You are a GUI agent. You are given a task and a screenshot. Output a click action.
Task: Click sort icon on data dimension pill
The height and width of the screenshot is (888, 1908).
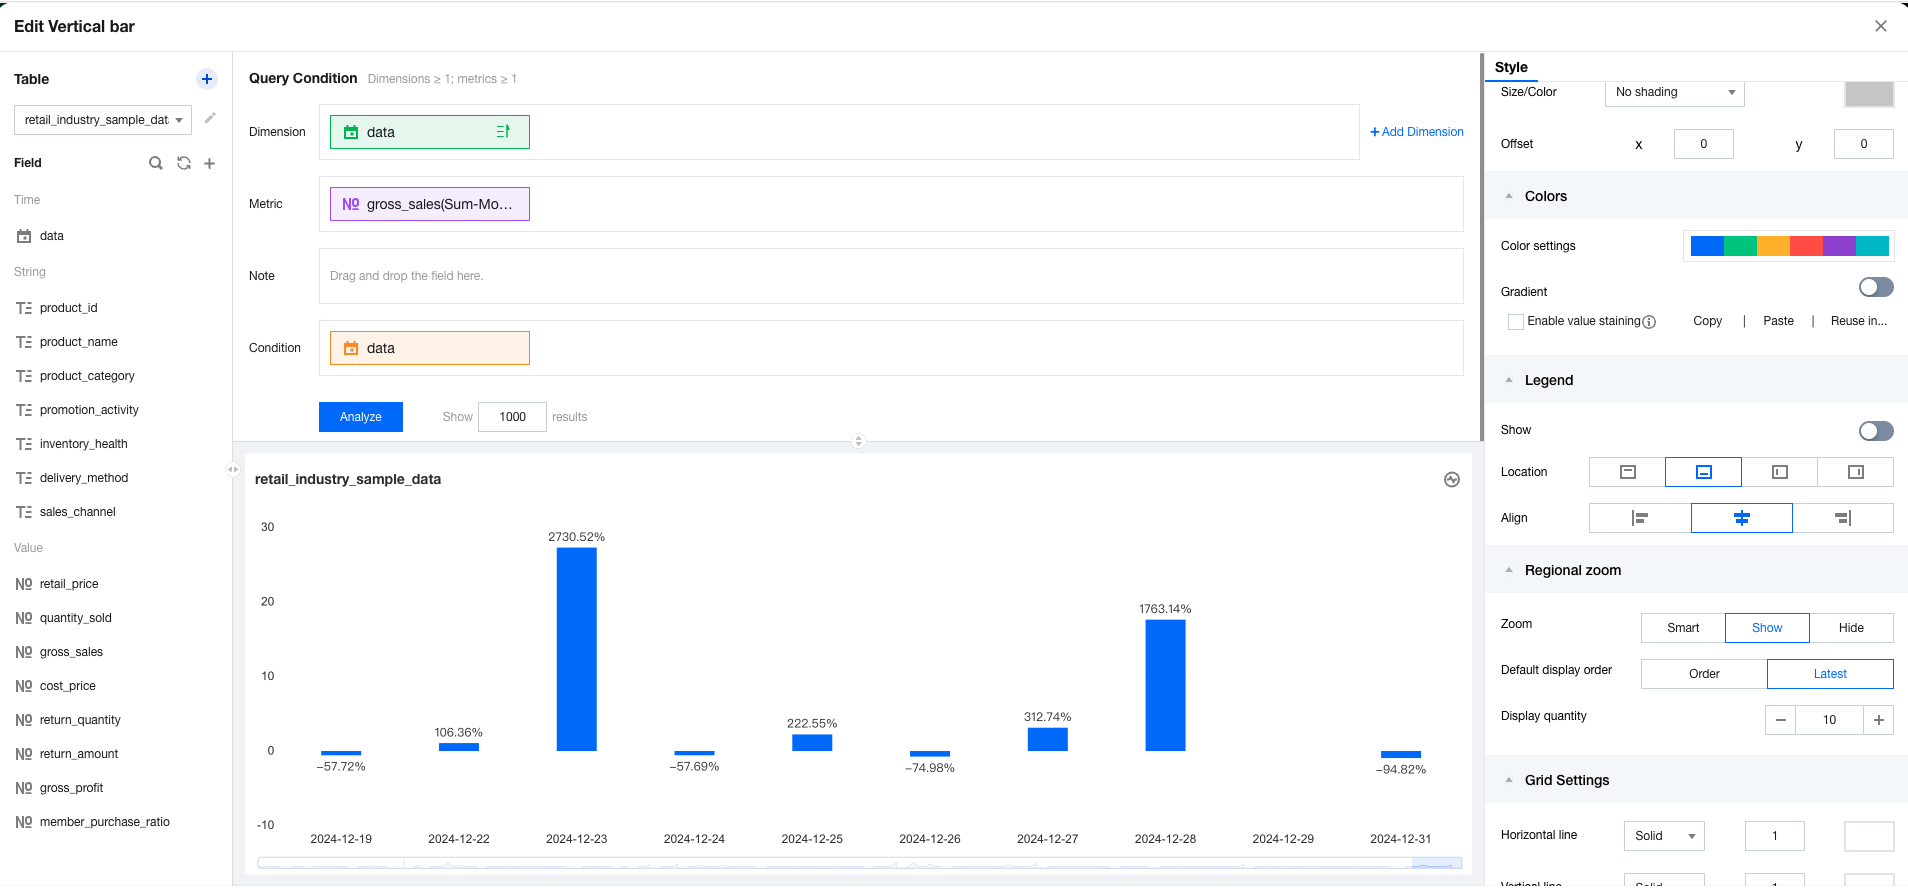[503, 132]
